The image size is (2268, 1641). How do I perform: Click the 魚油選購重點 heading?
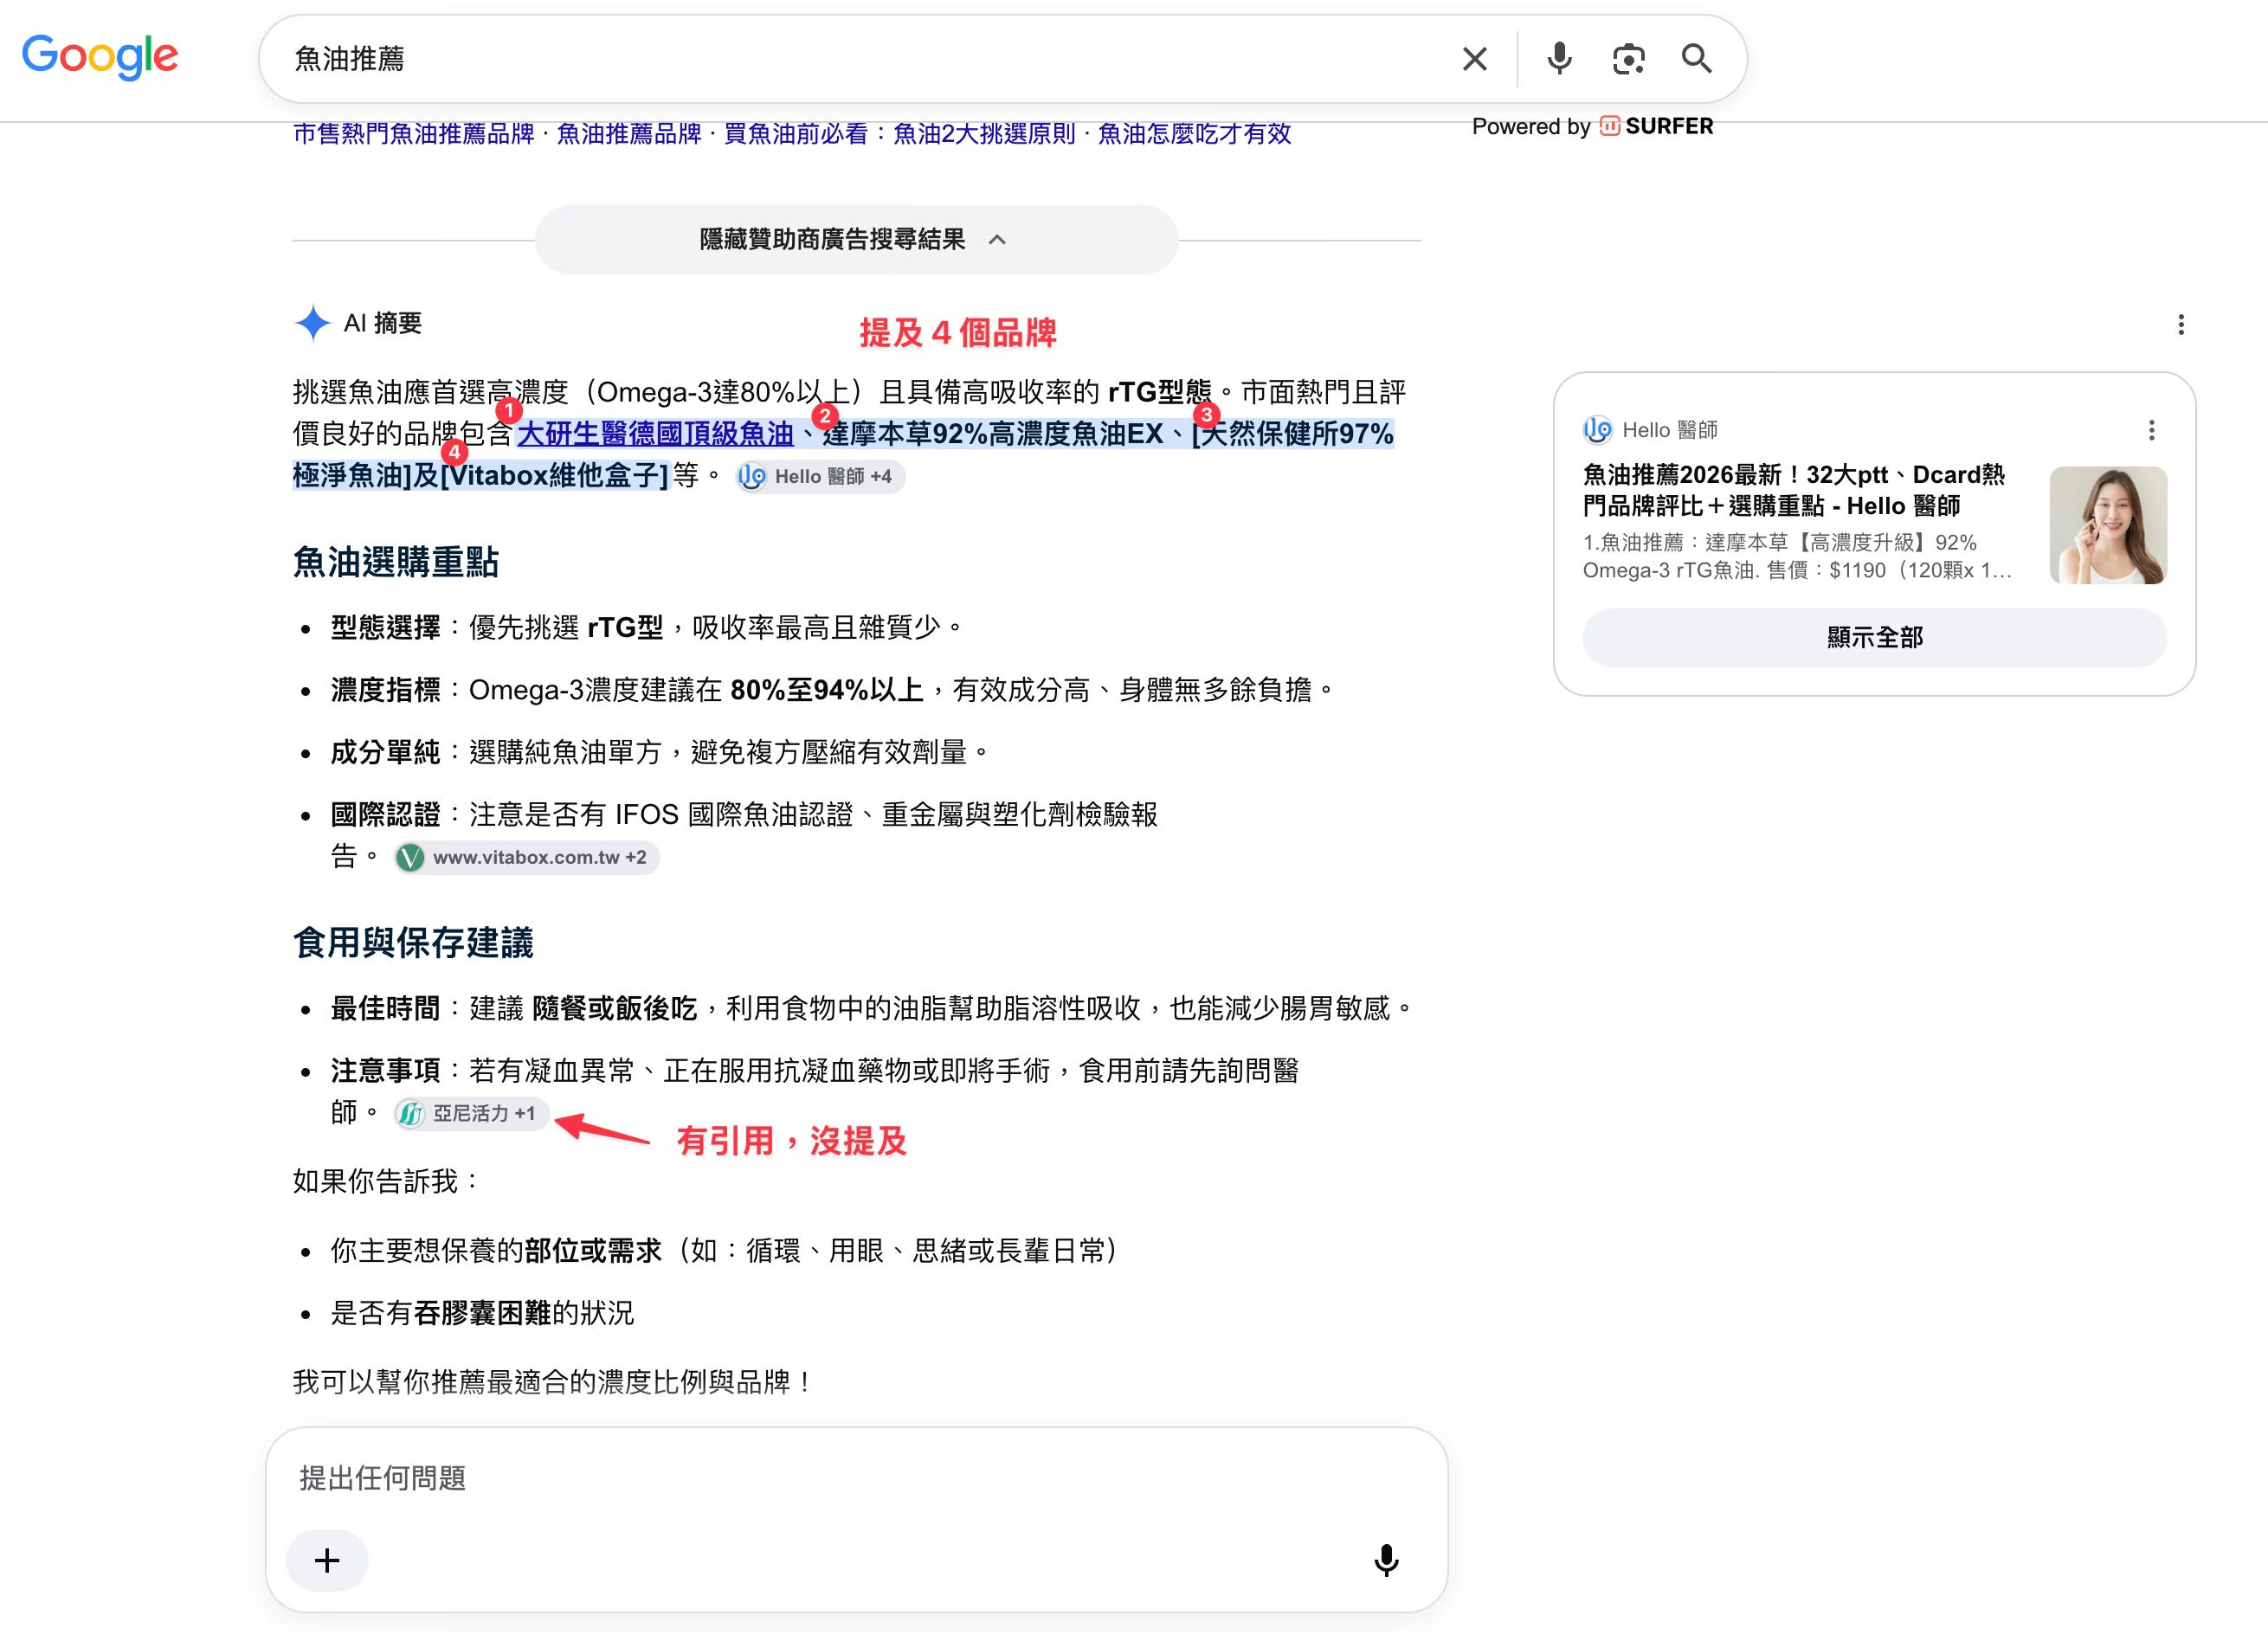coord(396,562)
